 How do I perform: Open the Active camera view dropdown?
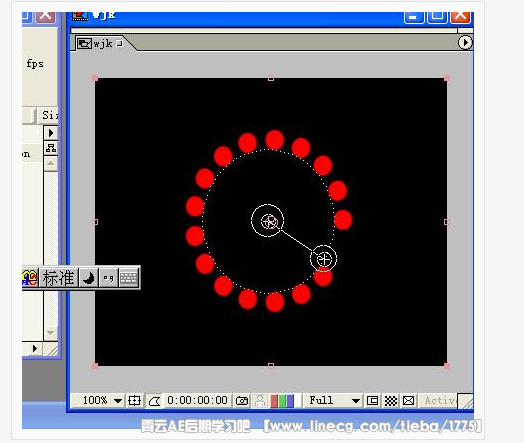pos(438,400)
